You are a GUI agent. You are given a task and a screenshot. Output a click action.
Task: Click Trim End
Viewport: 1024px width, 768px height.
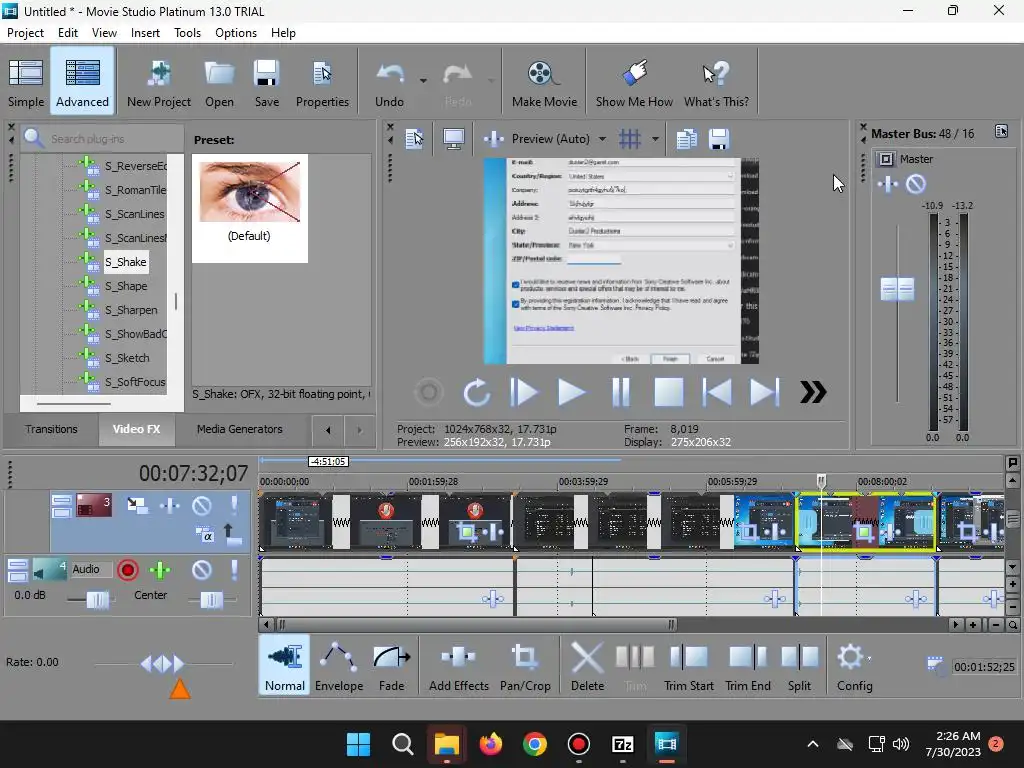(748, 666)
